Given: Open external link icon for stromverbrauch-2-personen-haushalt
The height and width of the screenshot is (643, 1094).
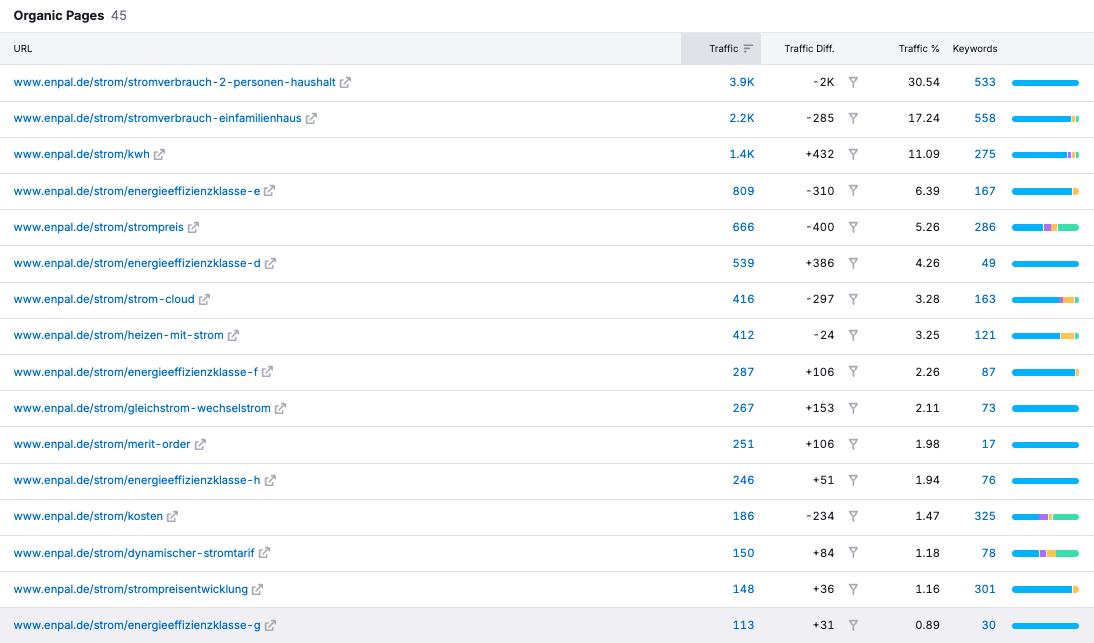Looking at the screenshot, I should (x=345, y=83).
